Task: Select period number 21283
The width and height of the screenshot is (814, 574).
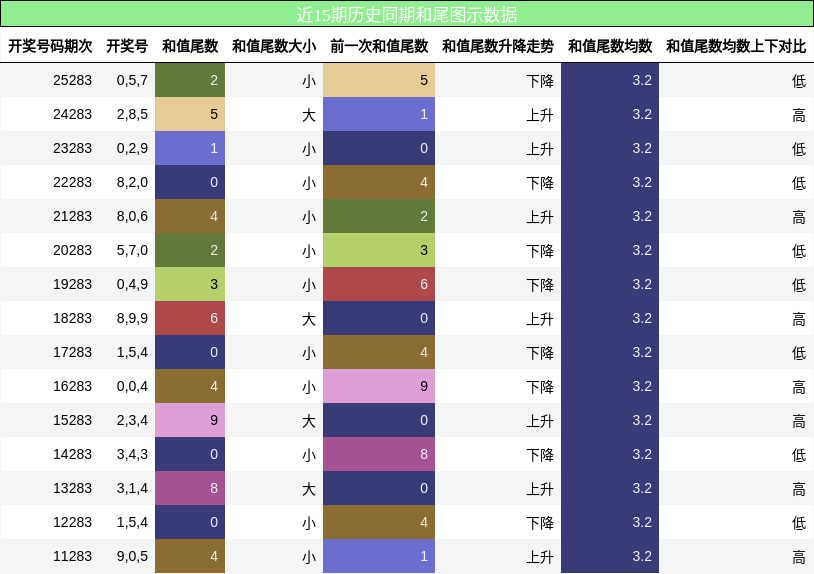Action: point(72,216)
